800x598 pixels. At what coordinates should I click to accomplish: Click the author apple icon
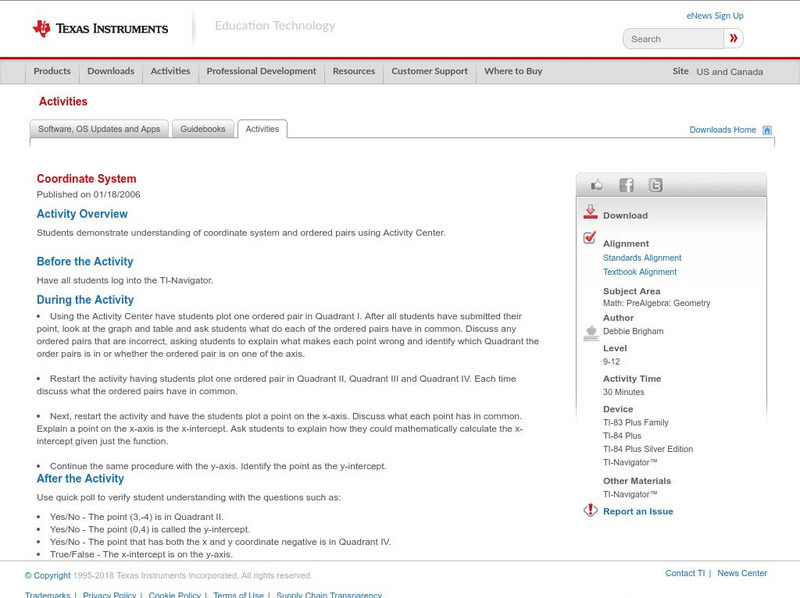pyautogui.click(x=591, y=333)
